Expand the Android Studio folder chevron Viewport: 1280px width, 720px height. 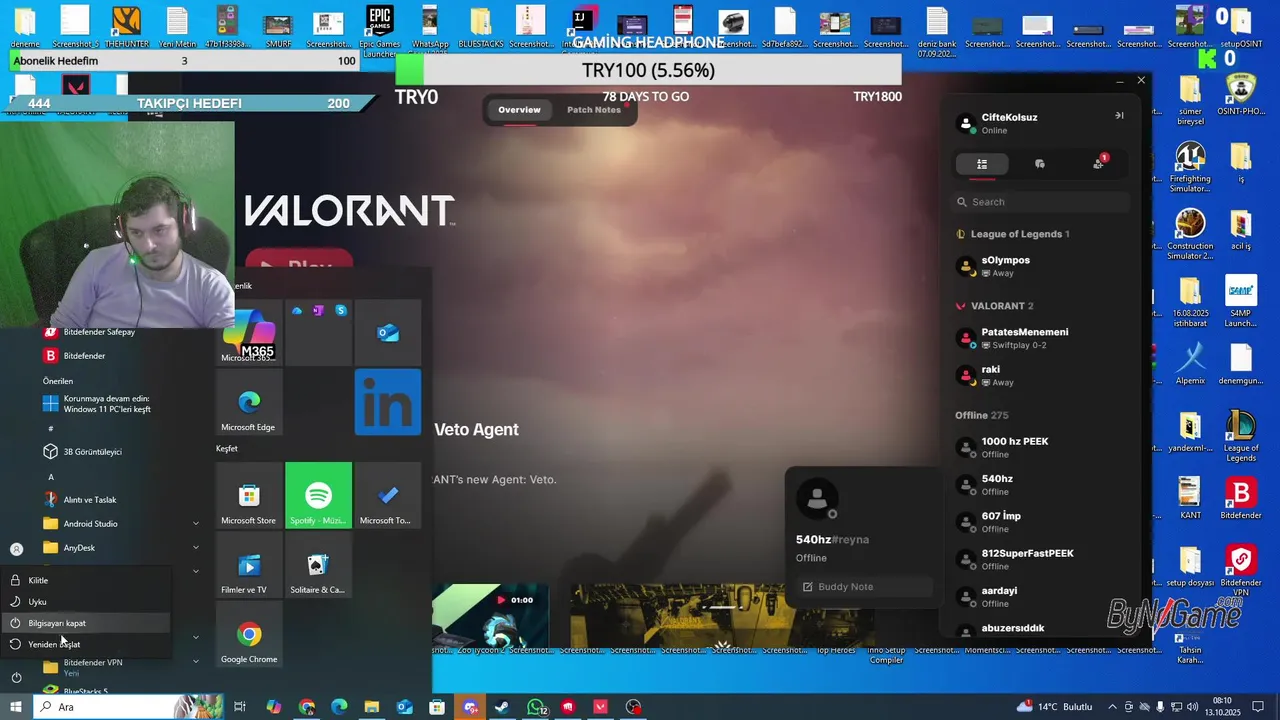[196, 524]
